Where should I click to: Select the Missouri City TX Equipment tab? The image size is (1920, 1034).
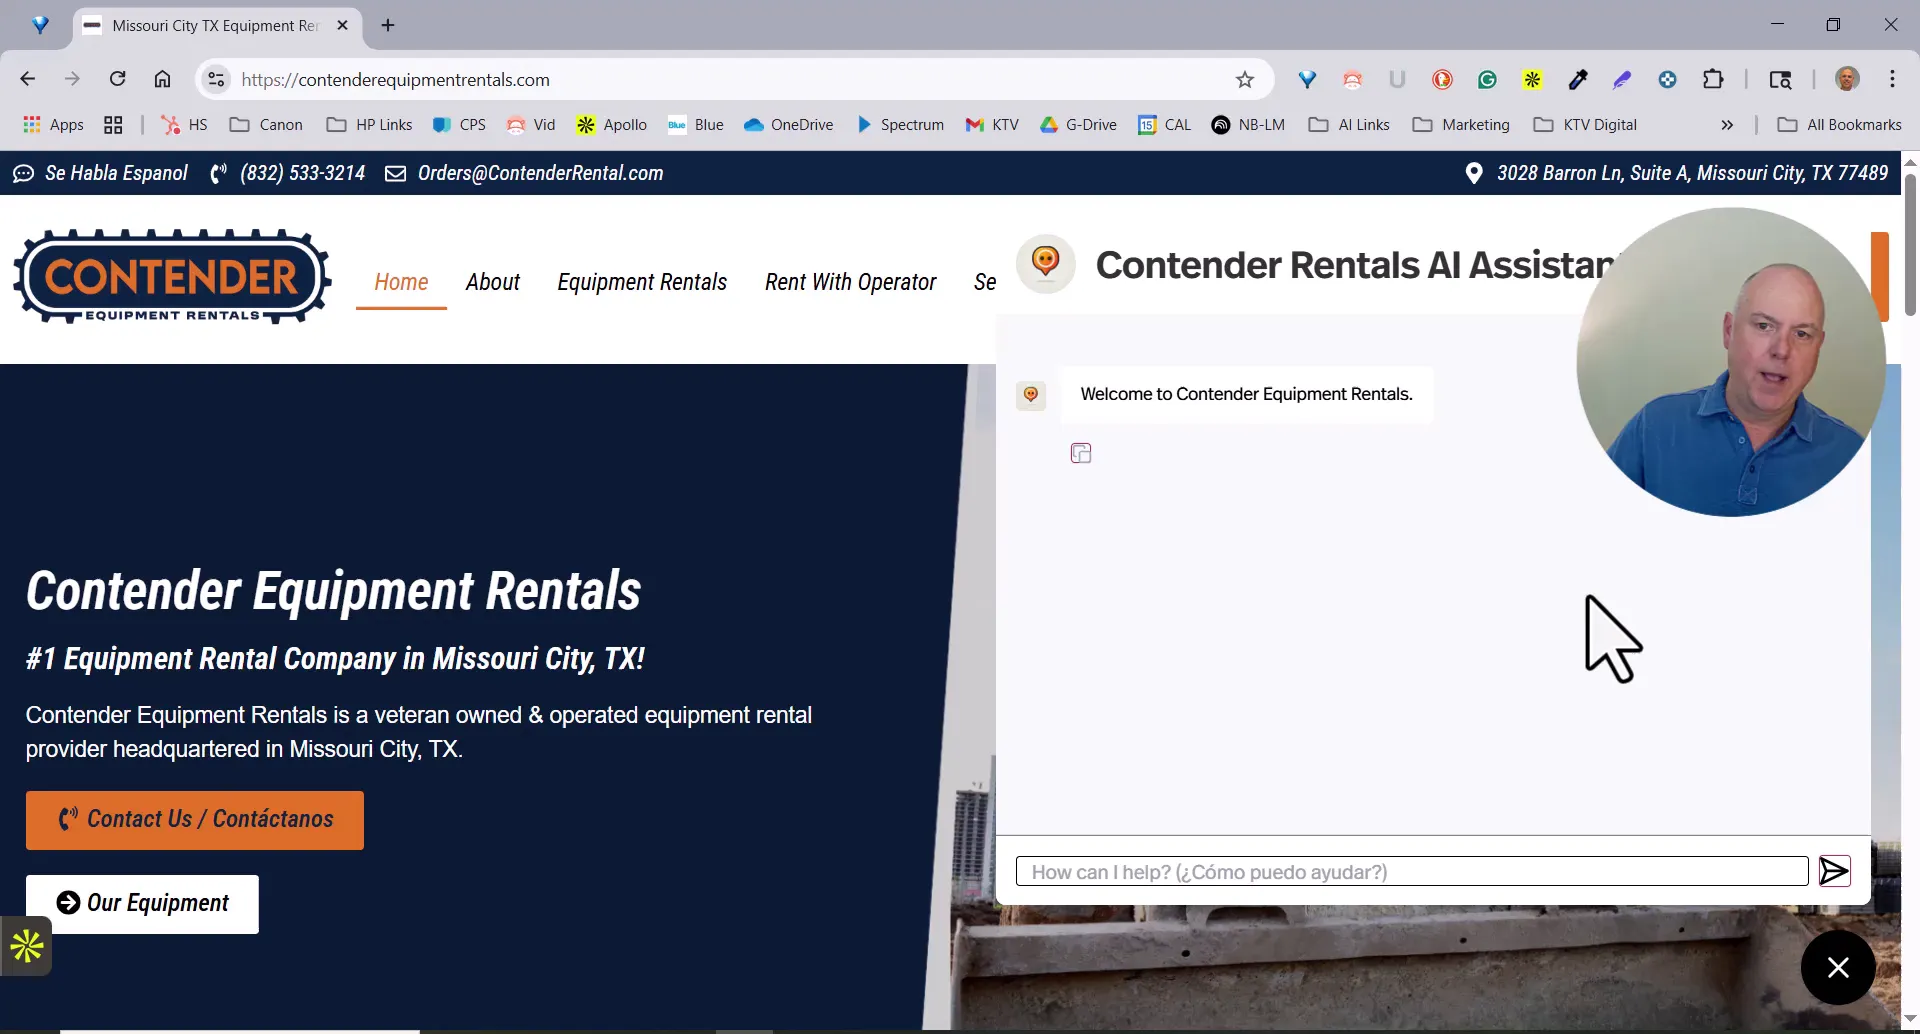point(215,25)
